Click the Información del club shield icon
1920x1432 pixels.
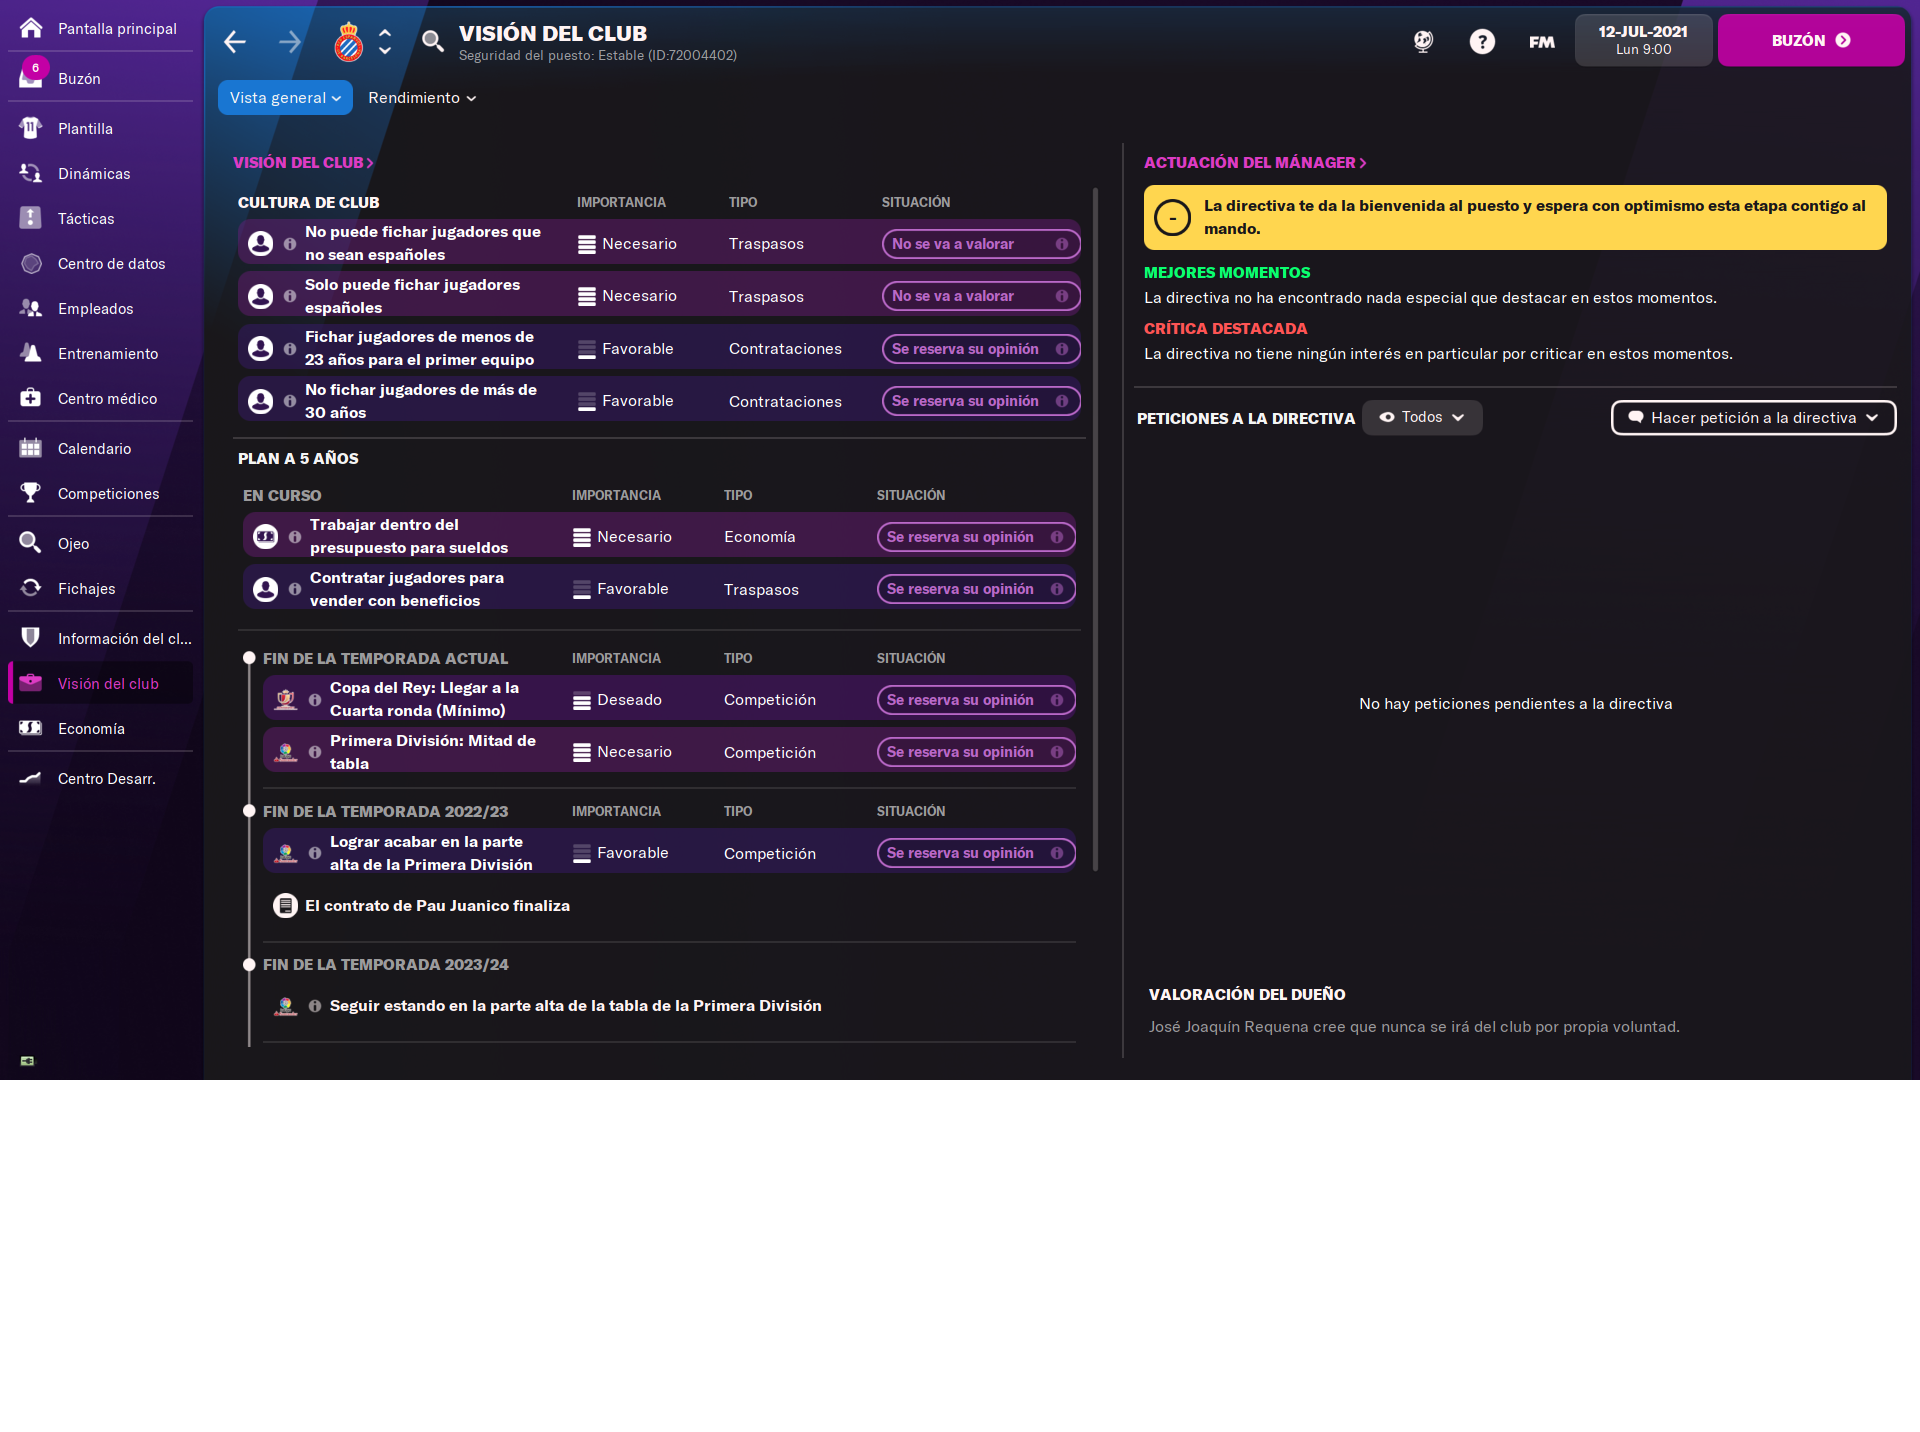(x=31, y=638)
